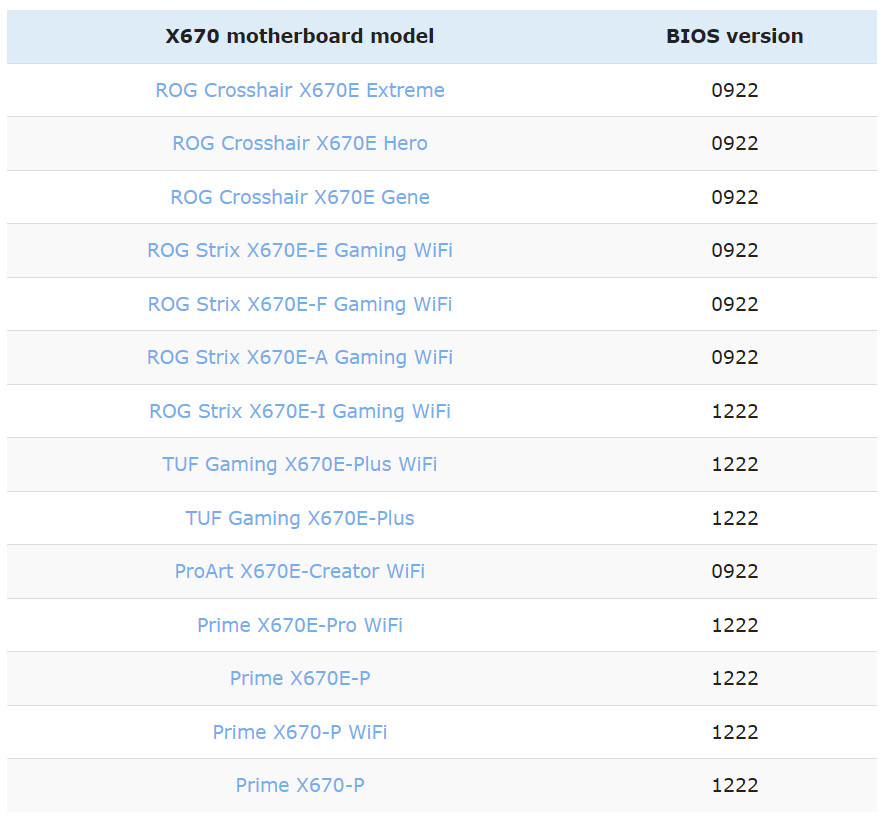
Task: Follow the ROG Strix X670E-F Gaming WiFi link
Action: [x=300, y=304]
